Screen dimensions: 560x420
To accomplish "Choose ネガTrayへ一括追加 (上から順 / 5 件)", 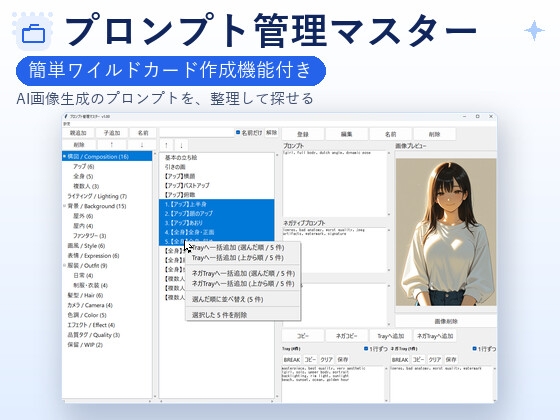I will [x=243, y=284].
